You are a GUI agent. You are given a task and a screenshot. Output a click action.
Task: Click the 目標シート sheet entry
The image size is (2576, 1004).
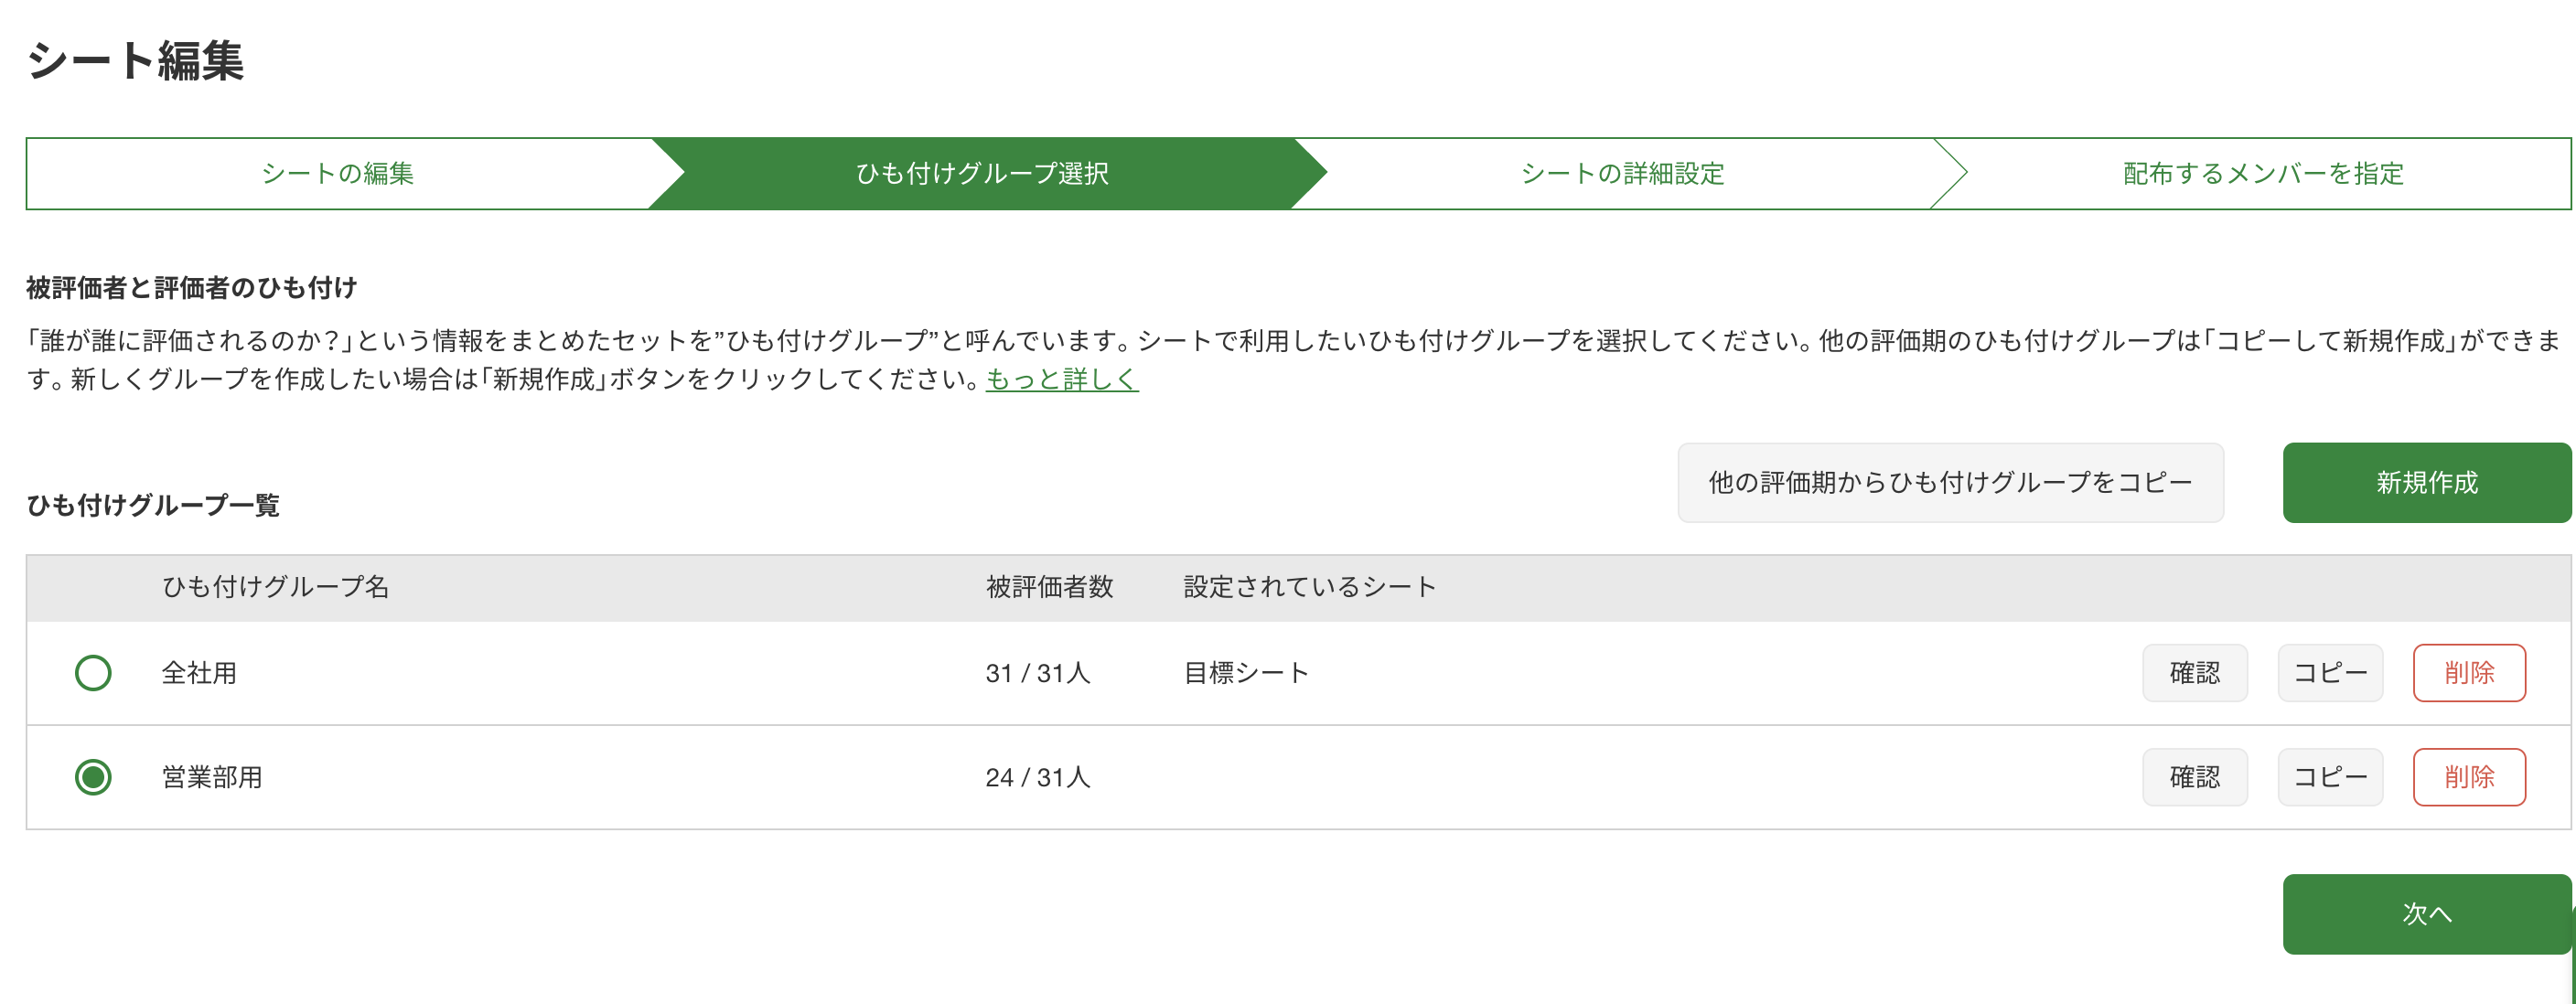(x=1246, y=673)
